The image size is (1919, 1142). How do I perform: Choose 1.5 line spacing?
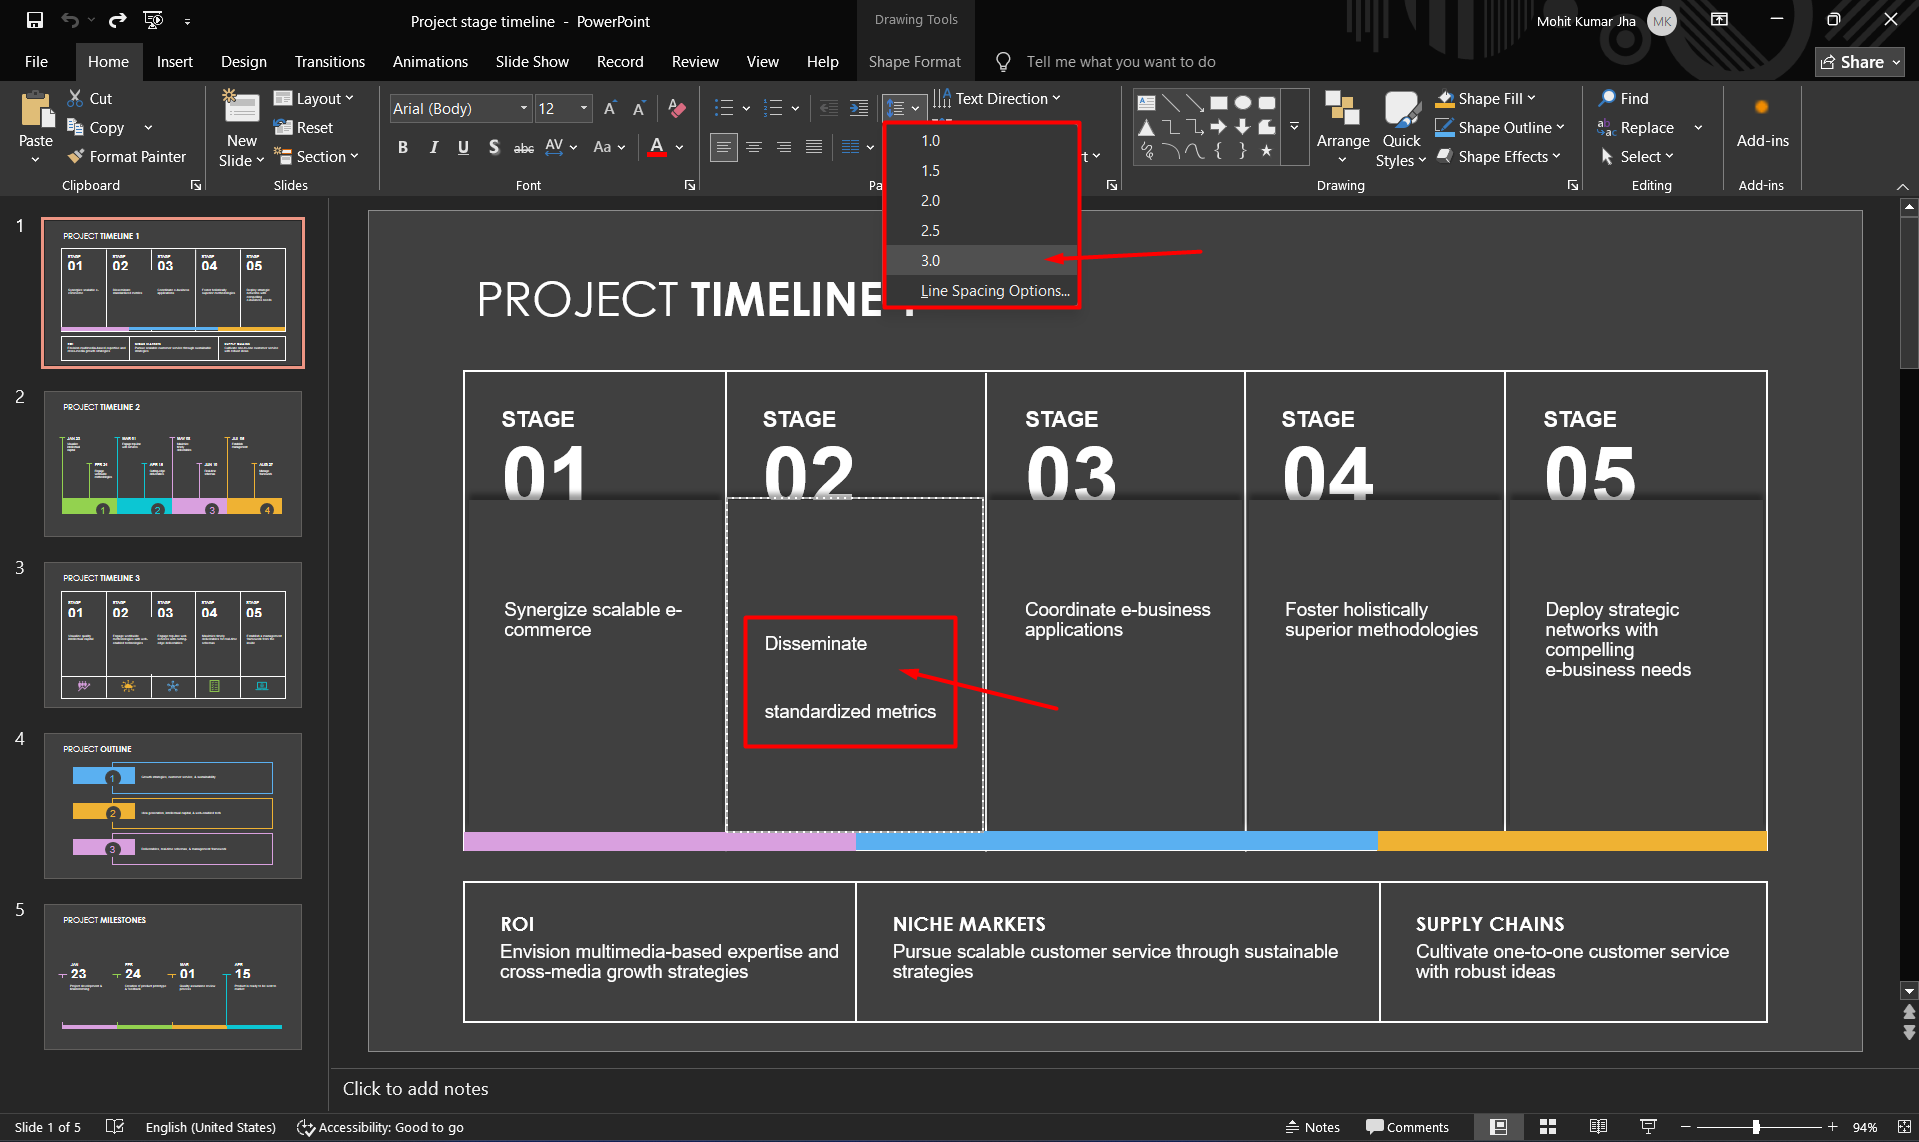point(981,170)
